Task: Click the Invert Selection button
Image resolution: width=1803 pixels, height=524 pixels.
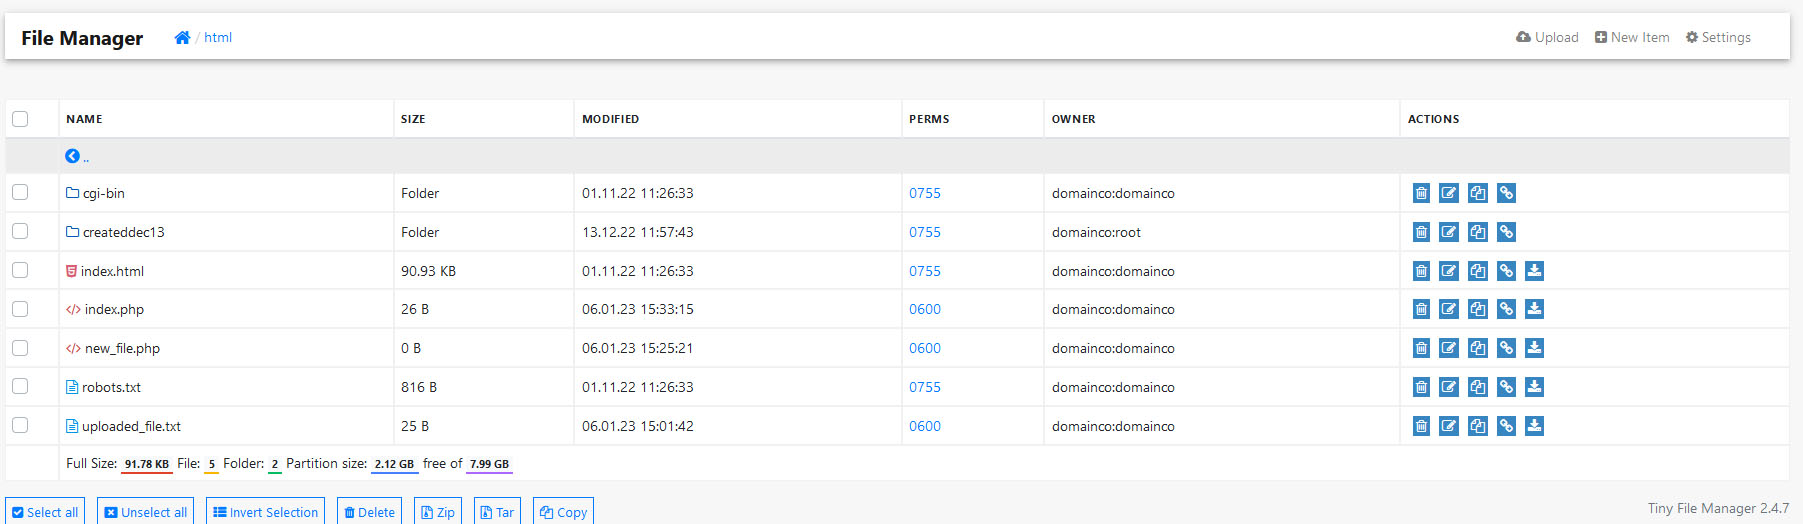Action: pyautogui.click(x=265, y=511)
